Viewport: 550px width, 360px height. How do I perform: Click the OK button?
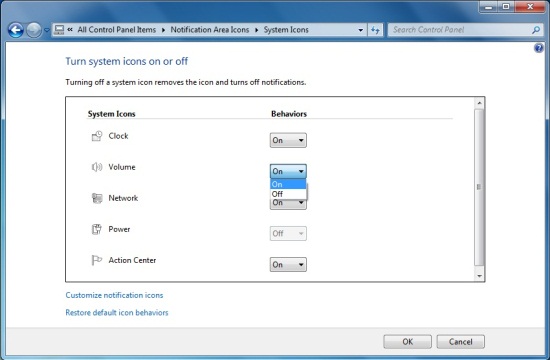408,342
